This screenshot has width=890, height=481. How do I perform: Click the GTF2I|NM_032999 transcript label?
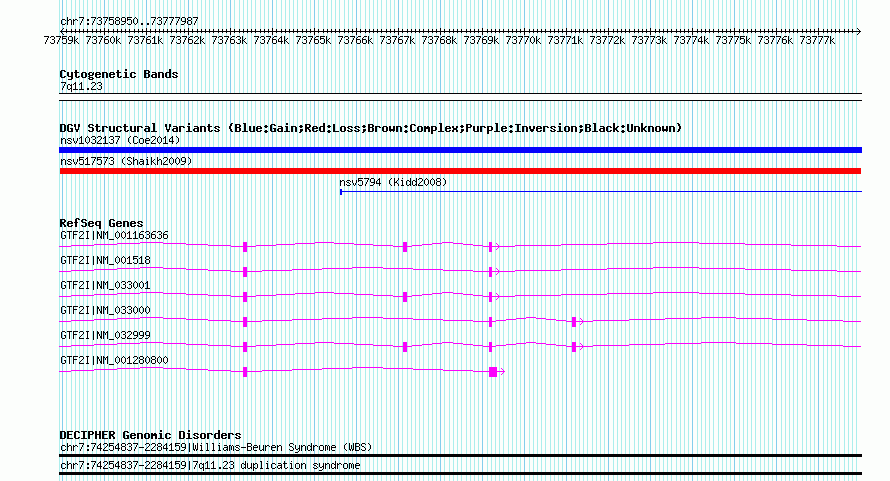[106, 335]
